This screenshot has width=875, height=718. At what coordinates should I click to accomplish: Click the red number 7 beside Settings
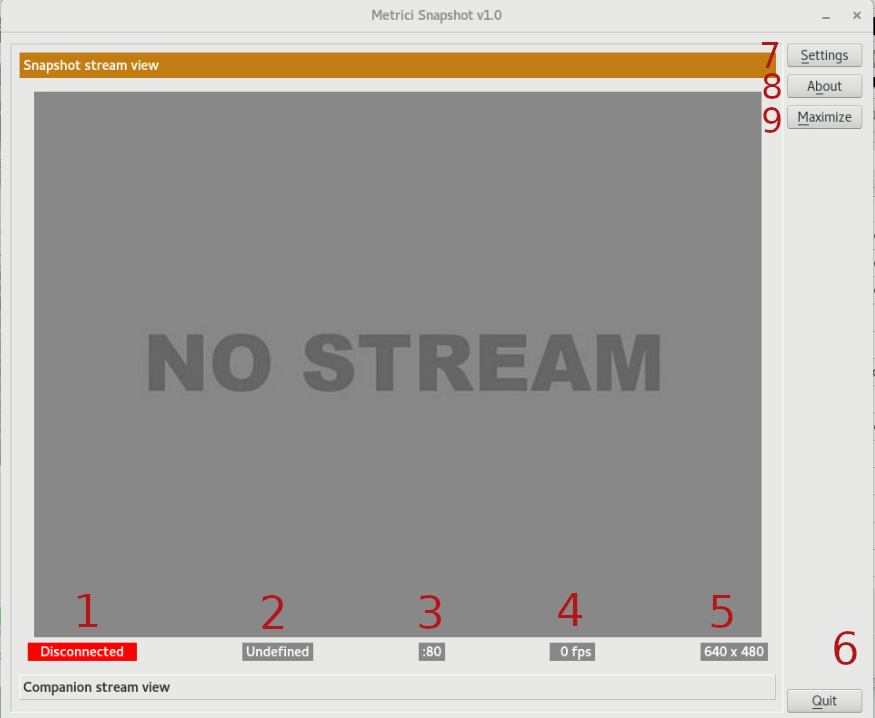pyautogui.click(x=770, y=55)
